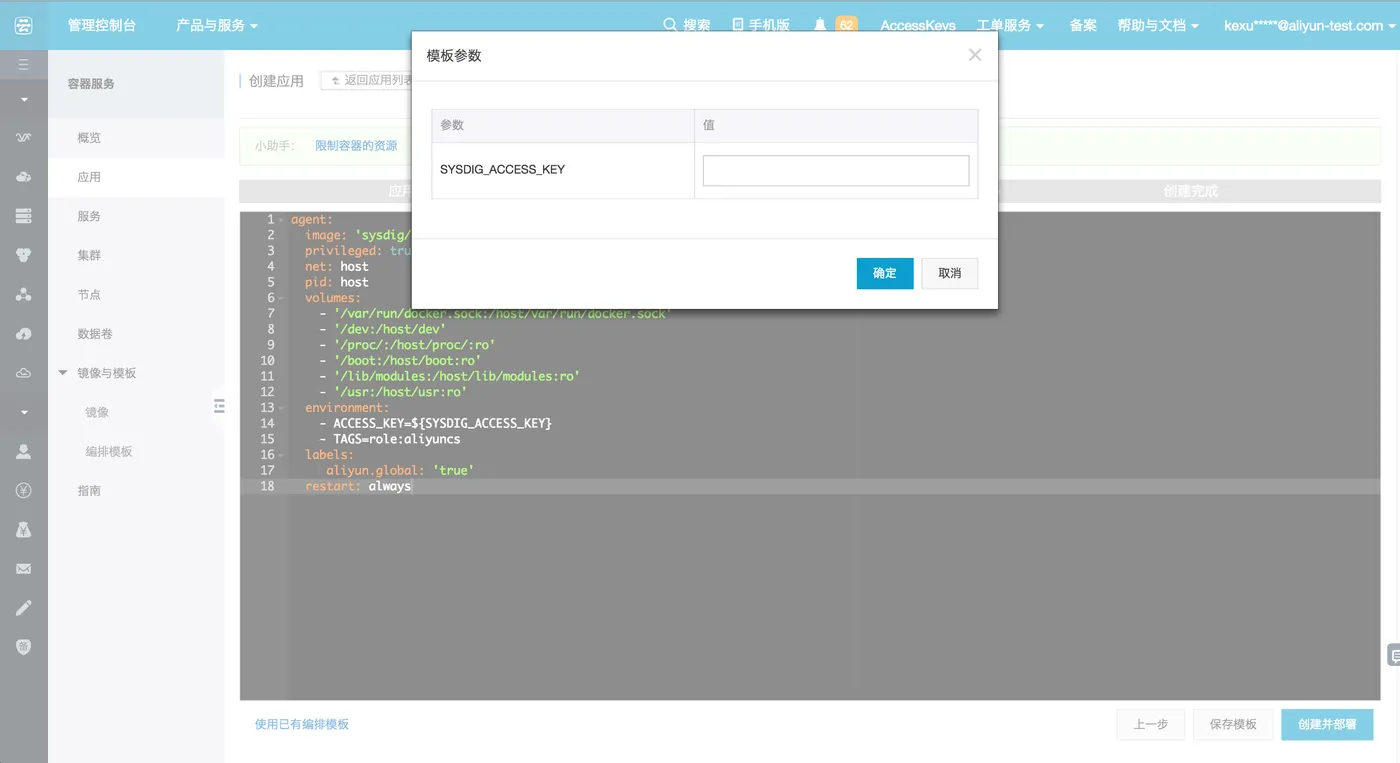Focus the SYSDIG_ACCESS_KEY value input field
Screen dimensions: 1400x763
(x=836, y=170)
